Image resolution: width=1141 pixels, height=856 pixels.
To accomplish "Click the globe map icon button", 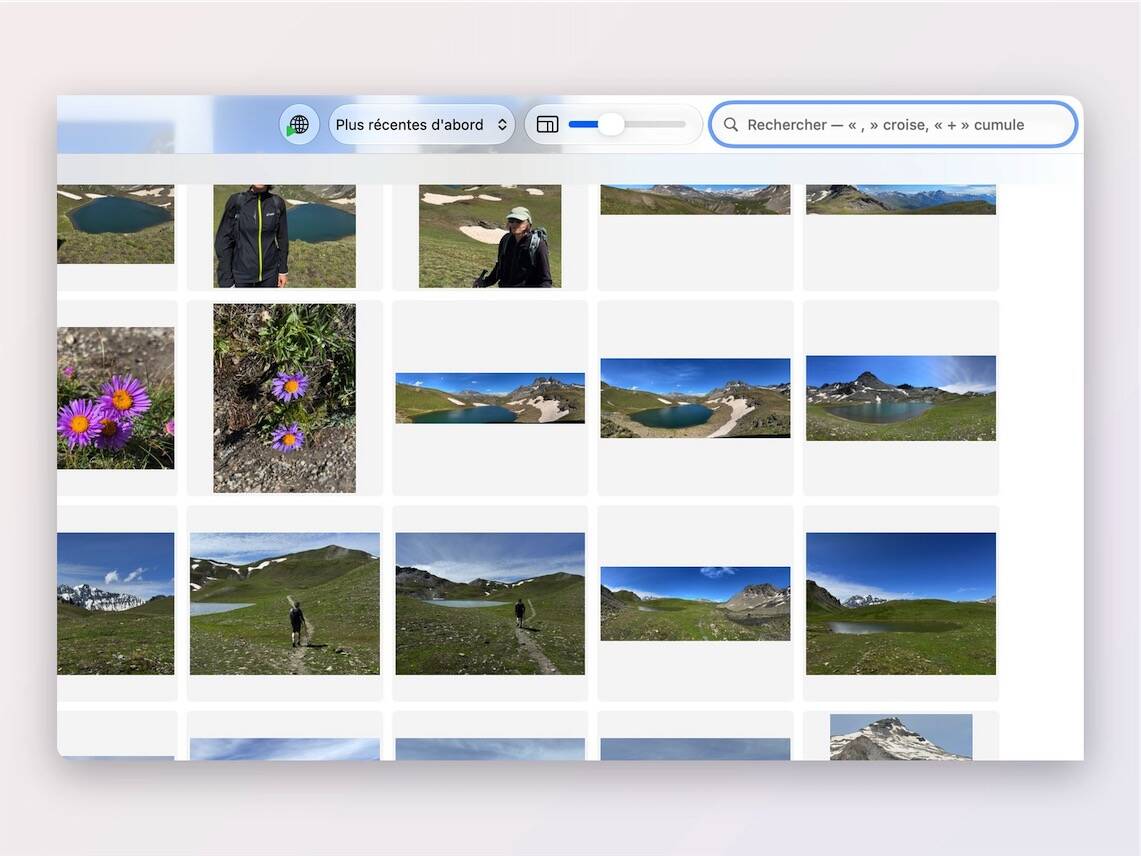I will 299,125.
